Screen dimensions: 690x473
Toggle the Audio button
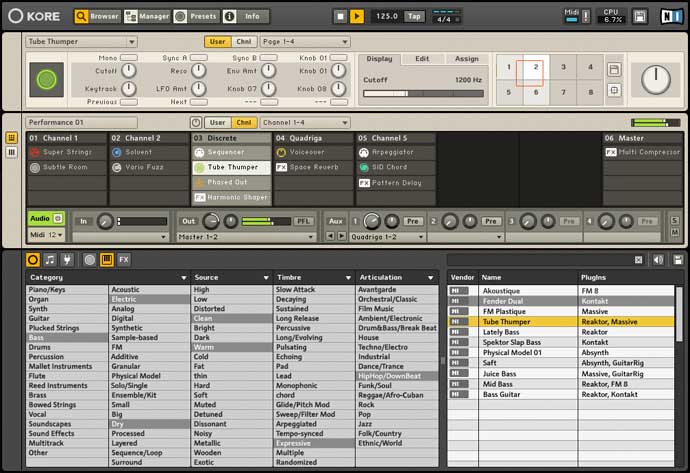click(x=46, y=219)
